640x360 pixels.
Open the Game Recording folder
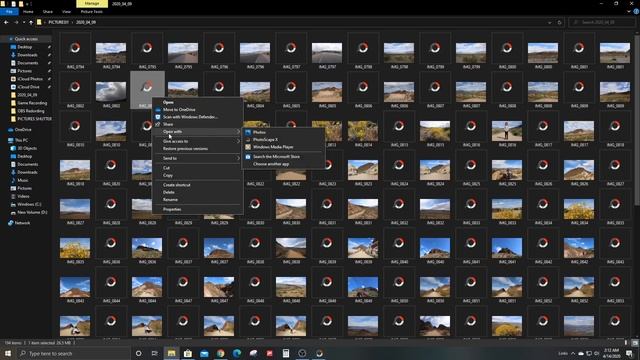tap(32, 103)
